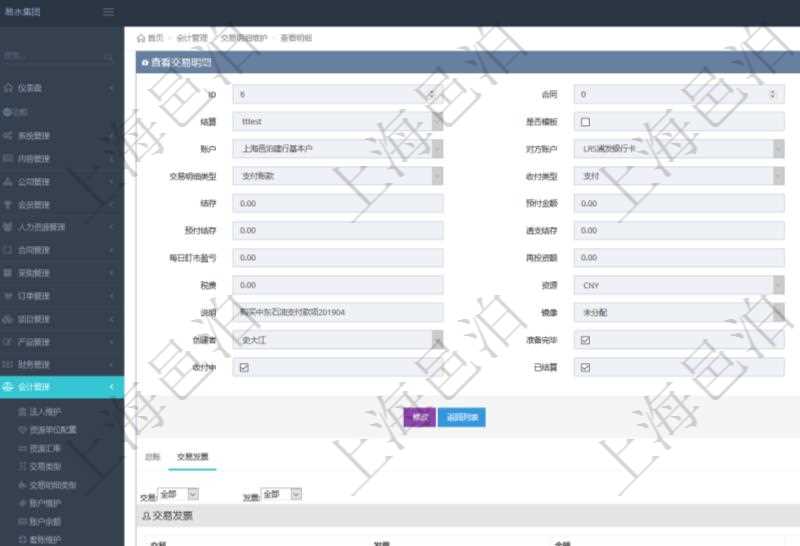Screen dimensions: 800x546
Task: Click the 税费 input field
Action: coord(338,285)
